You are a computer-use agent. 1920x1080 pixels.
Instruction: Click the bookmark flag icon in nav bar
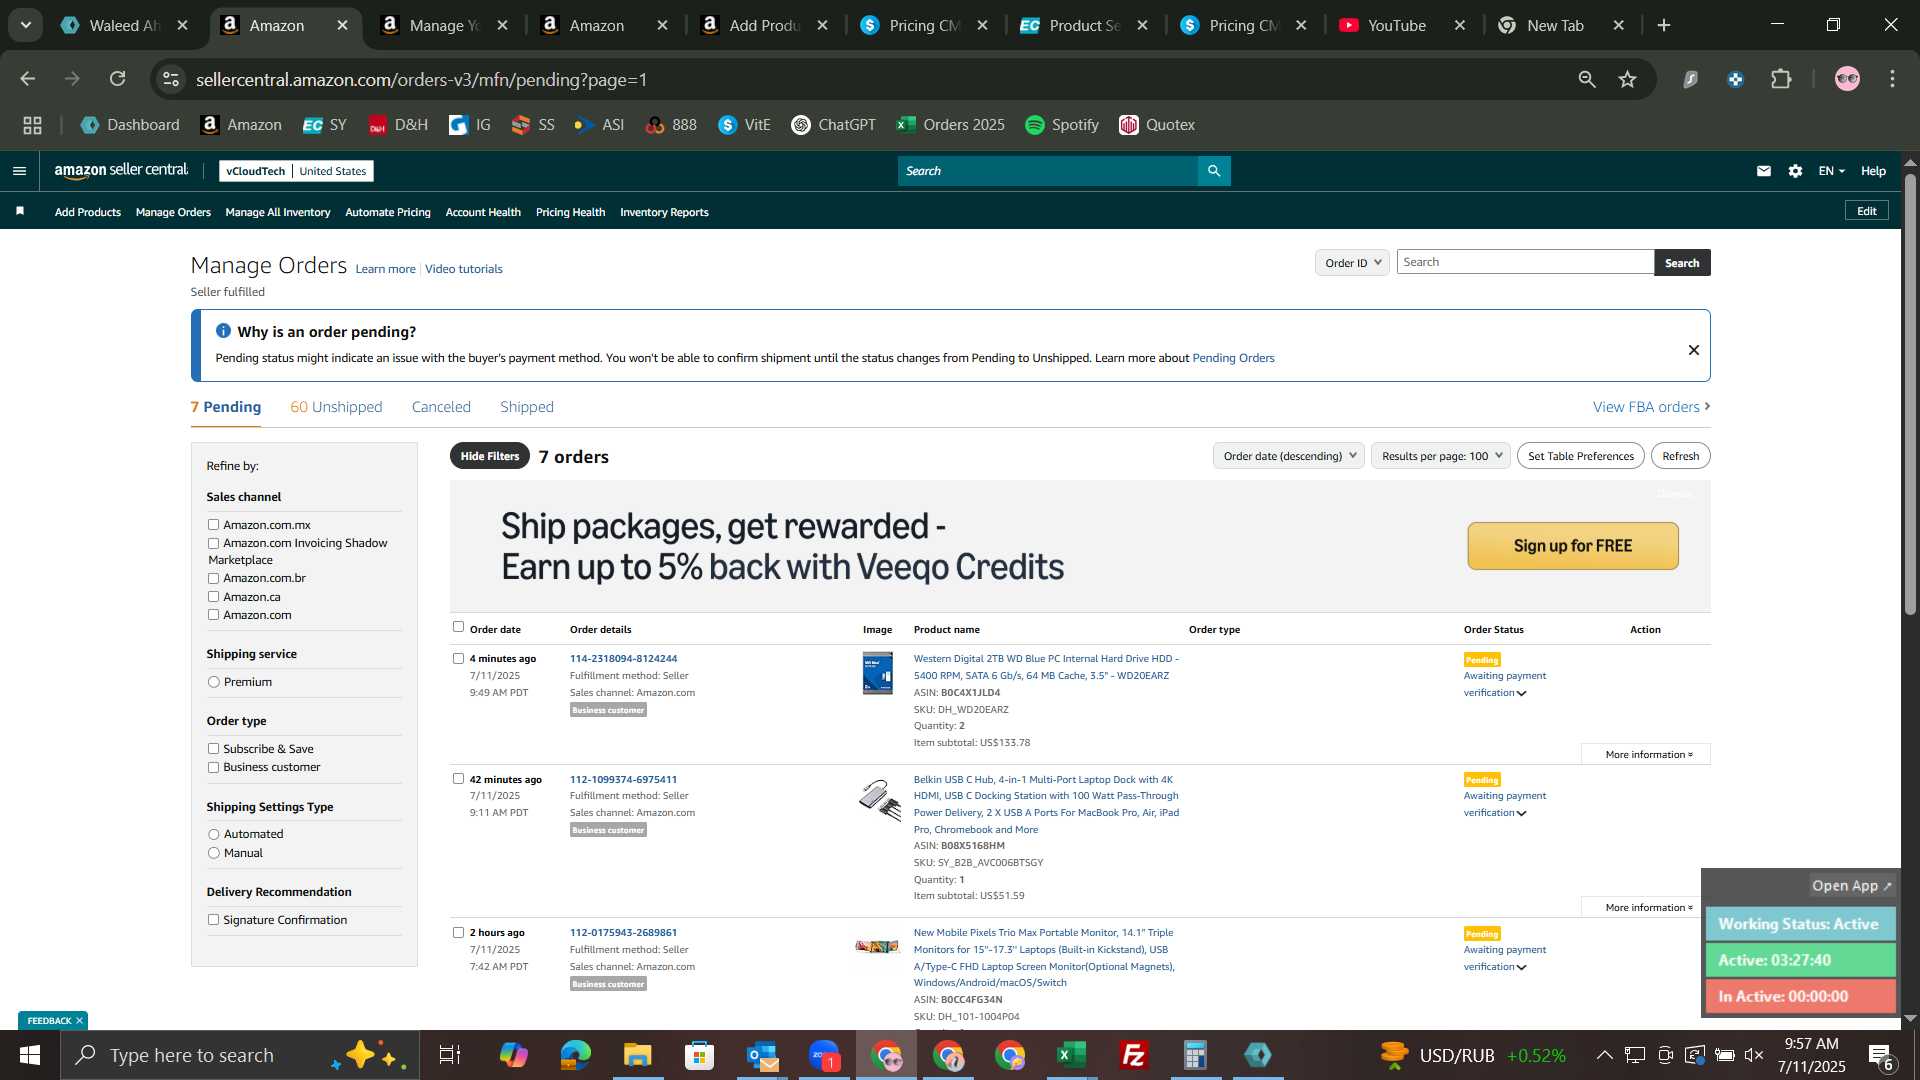20,211
